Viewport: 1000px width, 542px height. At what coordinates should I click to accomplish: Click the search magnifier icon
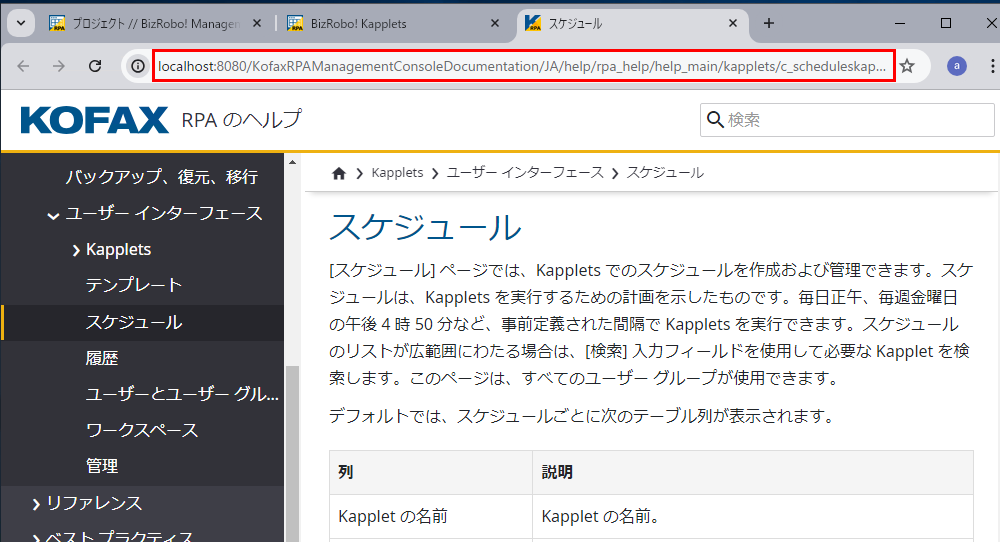pyautogui.click(x=715, y=120)
